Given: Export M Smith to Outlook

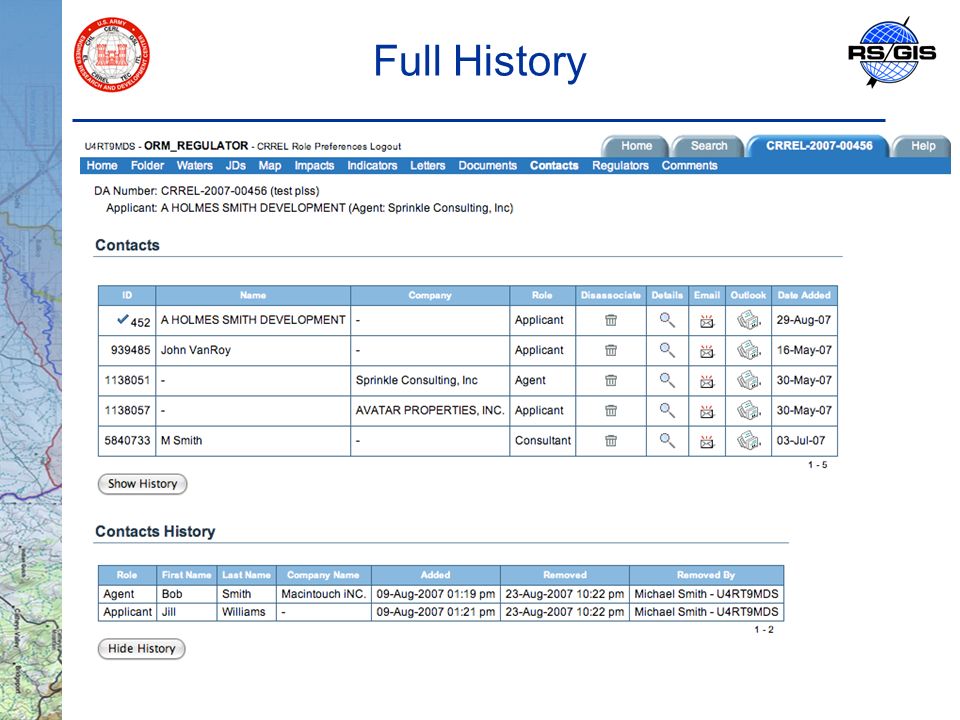Looking at the screenshot, I should point(748,440).
